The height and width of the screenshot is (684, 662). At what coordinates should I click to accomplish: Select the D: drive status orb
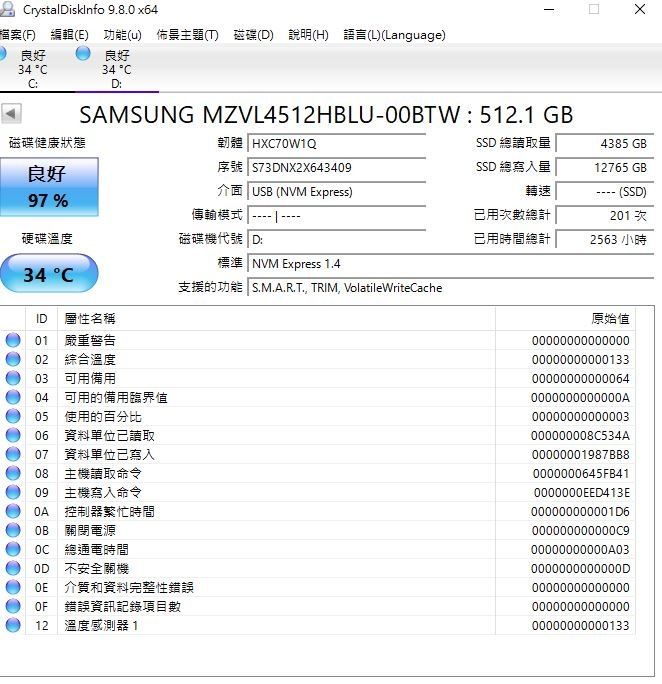pyautogui.click(x=82, y=53)
